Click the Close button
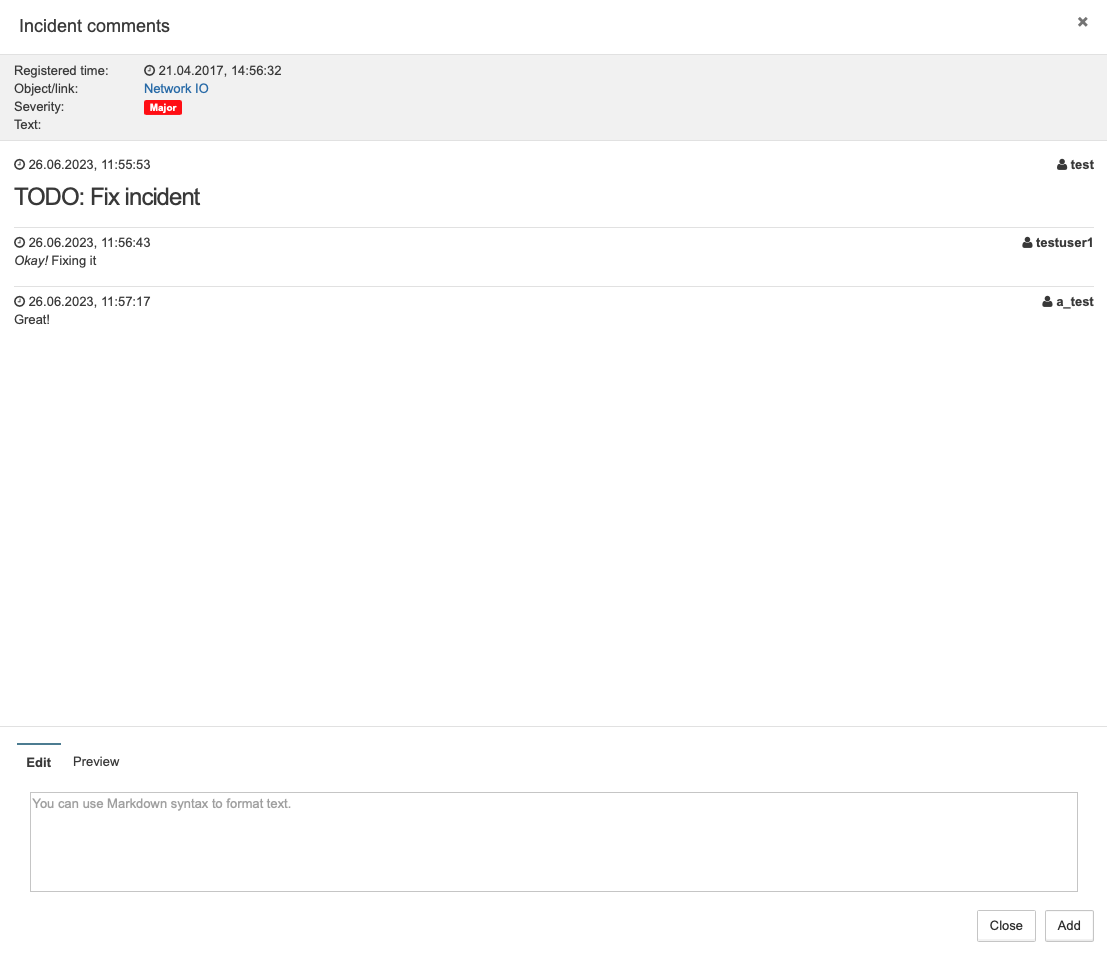The height and width of the screenshot is (954, 1107). pos(1006,926)
